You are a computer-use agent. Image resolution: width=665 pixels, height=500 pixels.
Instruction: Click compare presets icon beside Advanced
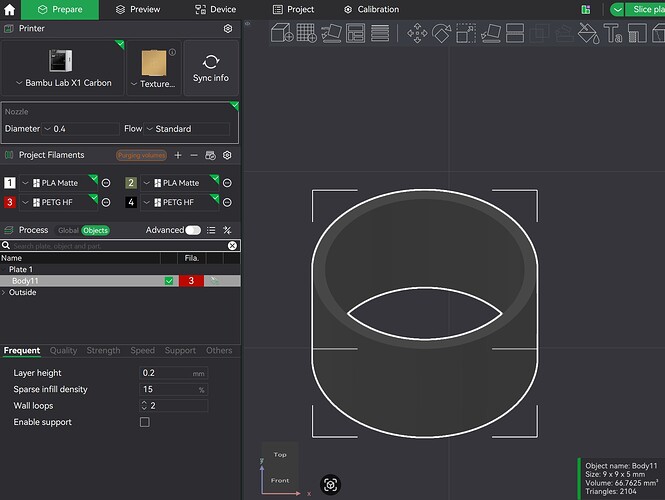[227, 230]
